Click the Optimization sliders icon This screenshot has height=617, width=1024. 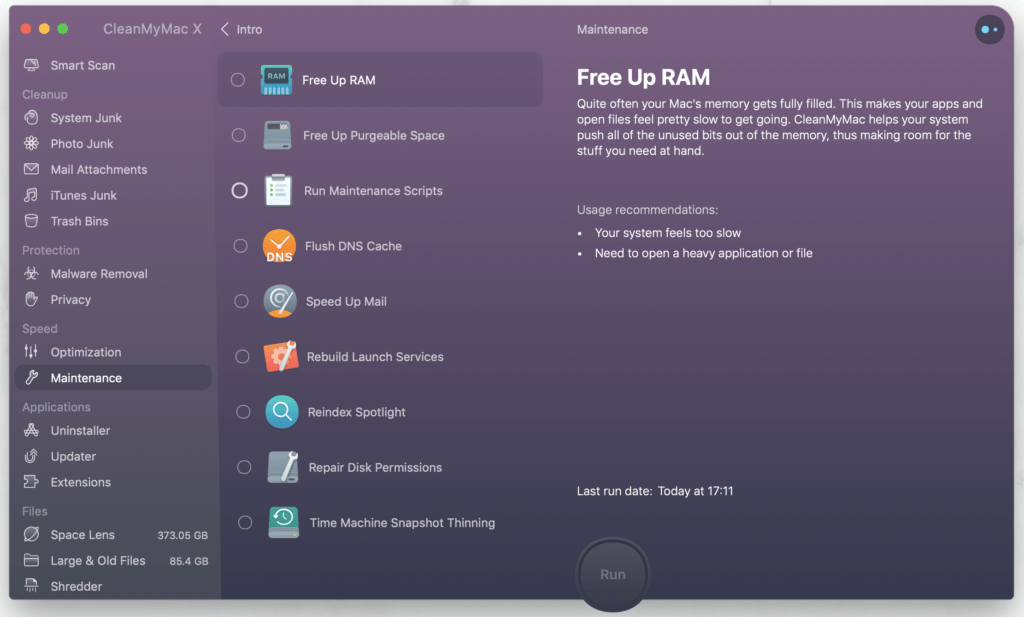pos(31,351)
